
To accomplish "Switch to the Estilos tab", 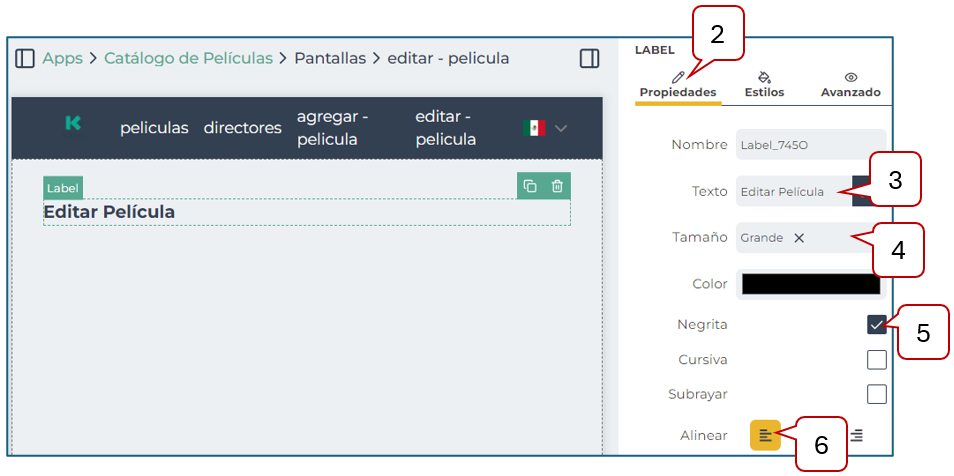I will coord(764,85).
